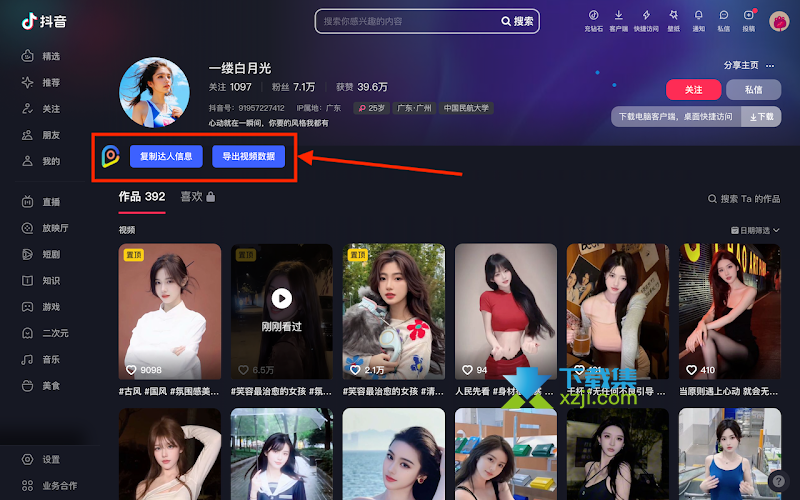Click the 导出视频数据 button
The height and width of the screenshot is (500, 800).
pos(248,157)
